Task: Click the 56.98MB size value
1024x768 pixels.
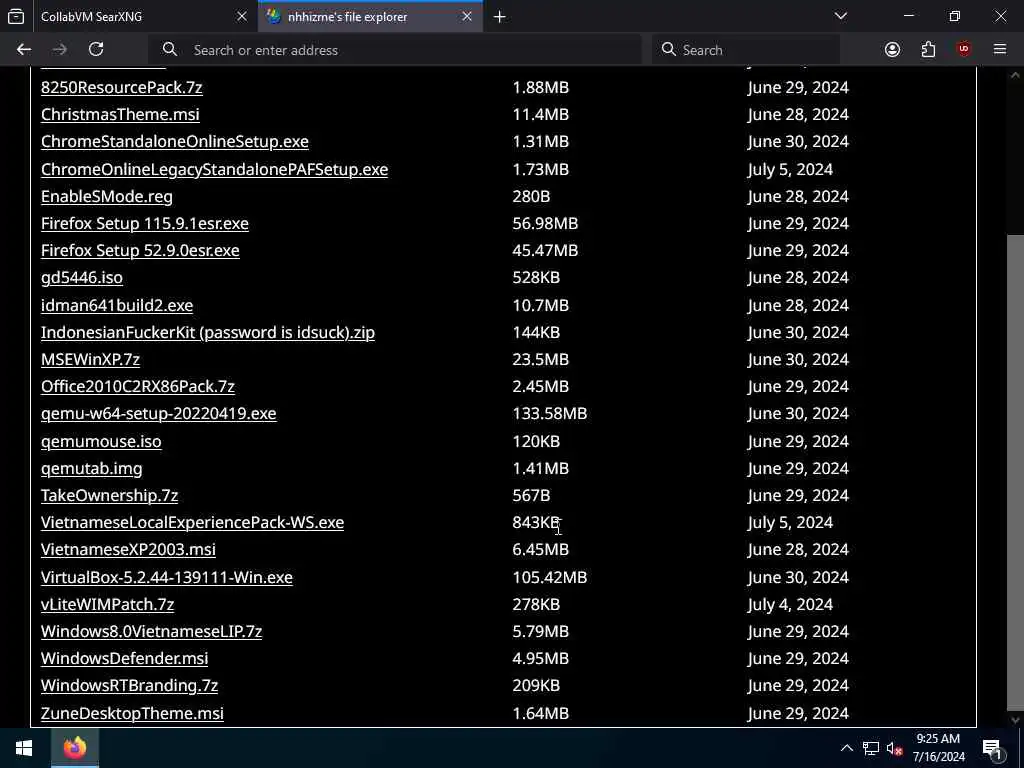Action: (545, 223)
